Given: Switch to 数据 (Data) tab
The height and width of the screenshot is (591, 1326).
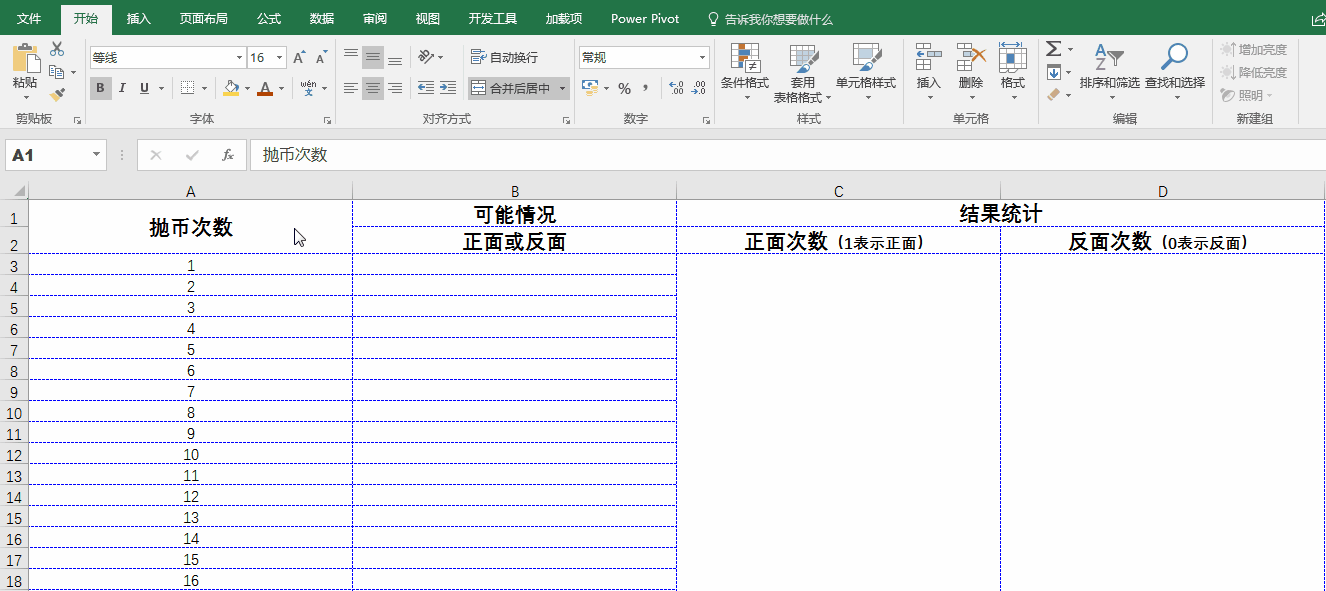Looking at the screenshot, I should pos(322,19).
